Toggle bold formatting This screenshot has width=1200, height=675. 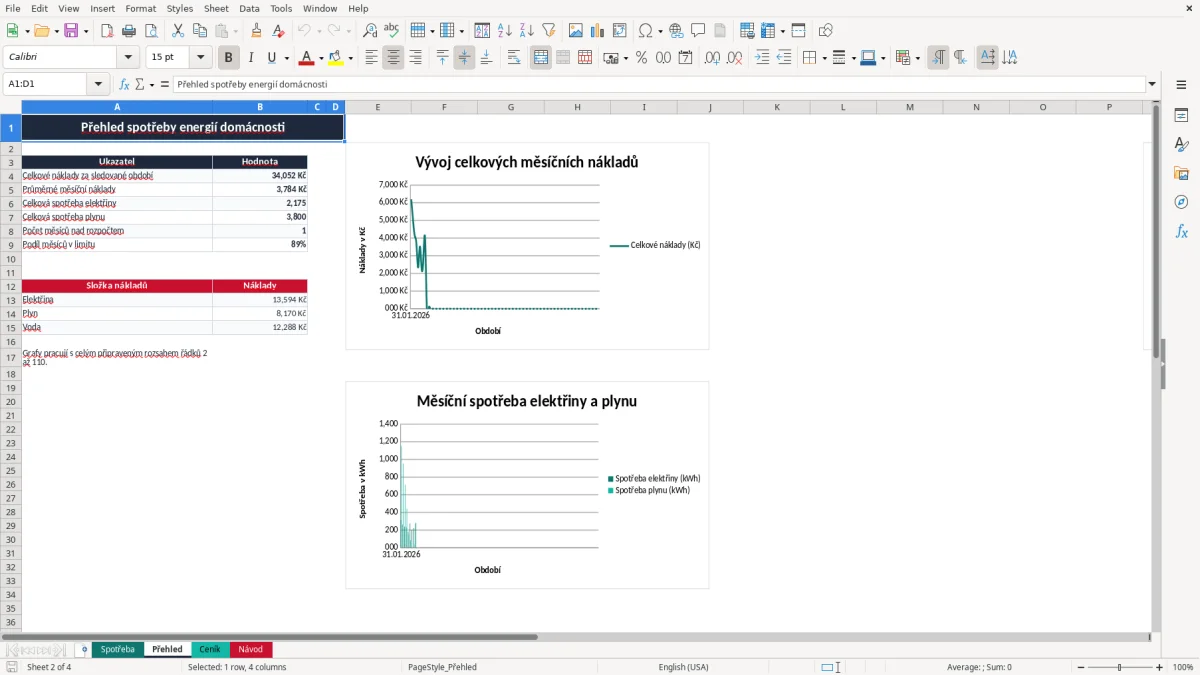(x=229, y=58)
